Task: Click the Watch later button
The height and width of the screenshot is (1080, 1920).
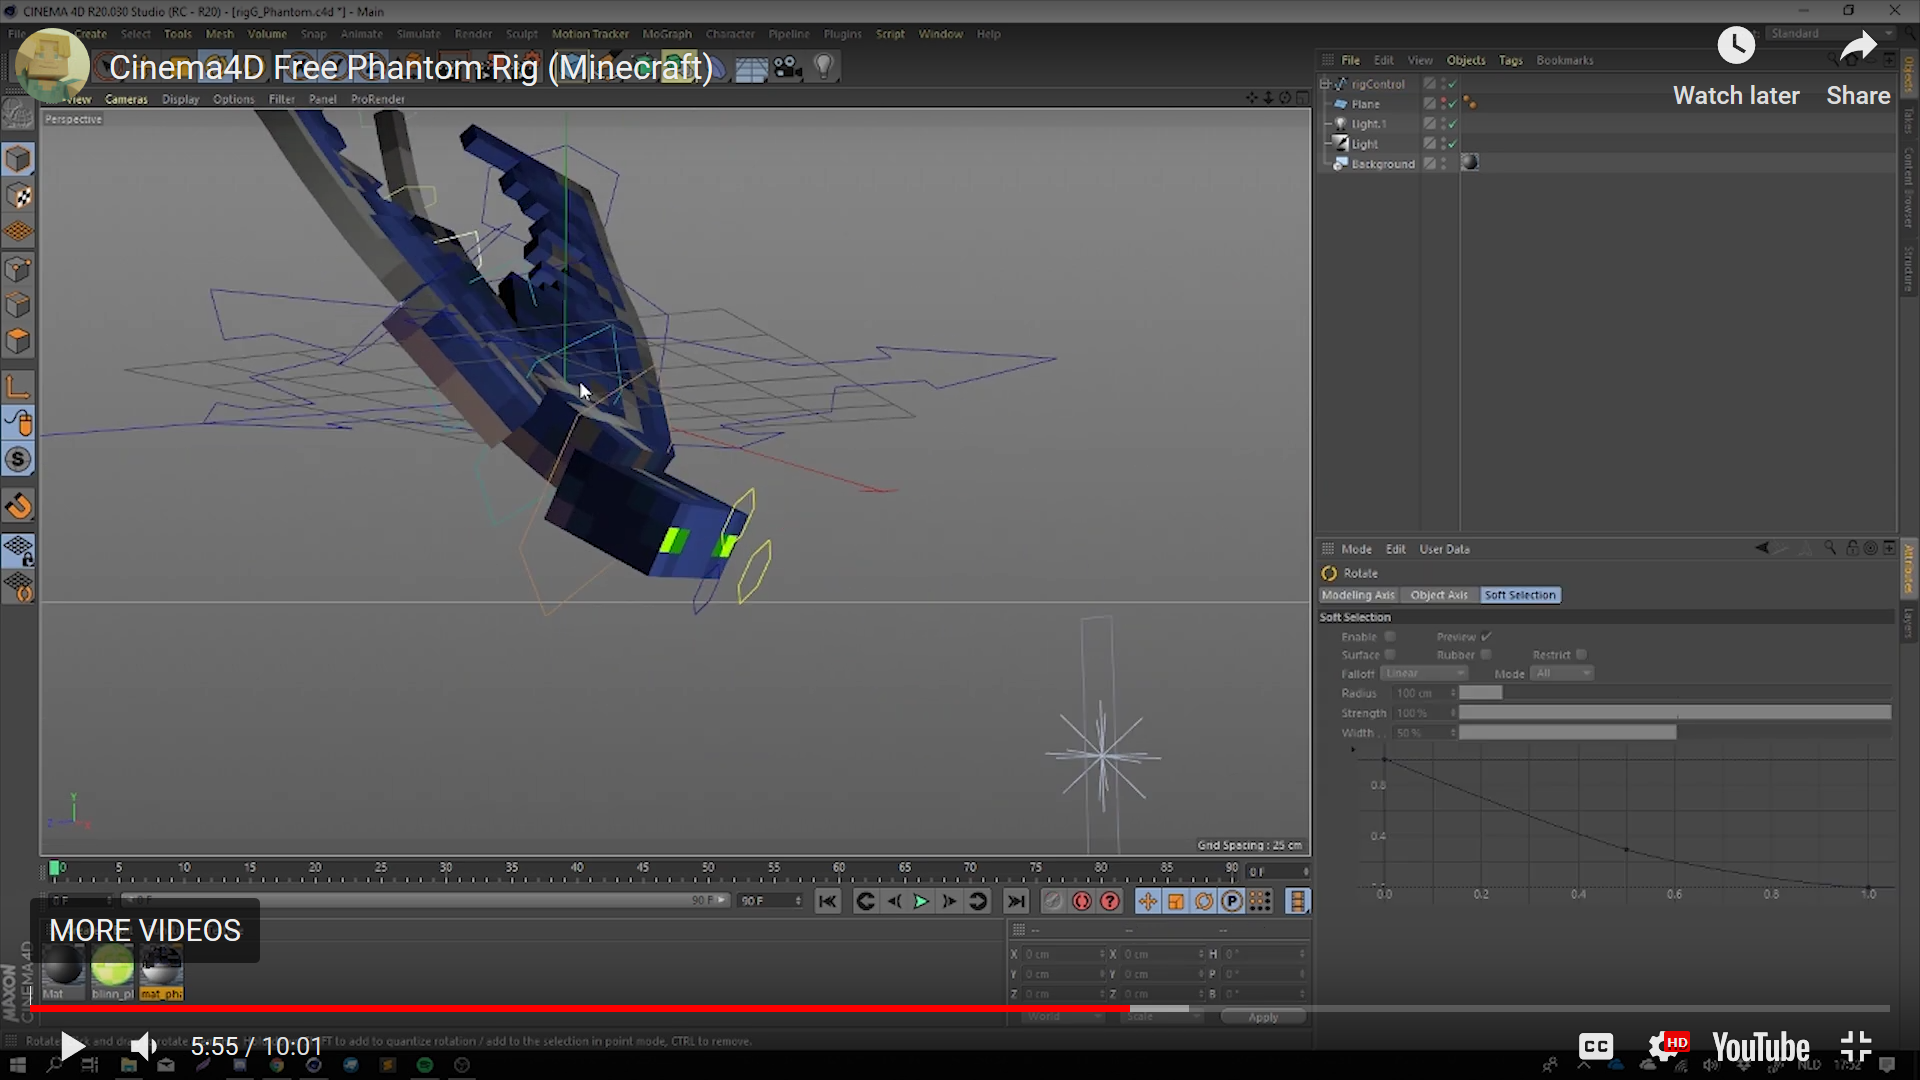Action: 1736,68
